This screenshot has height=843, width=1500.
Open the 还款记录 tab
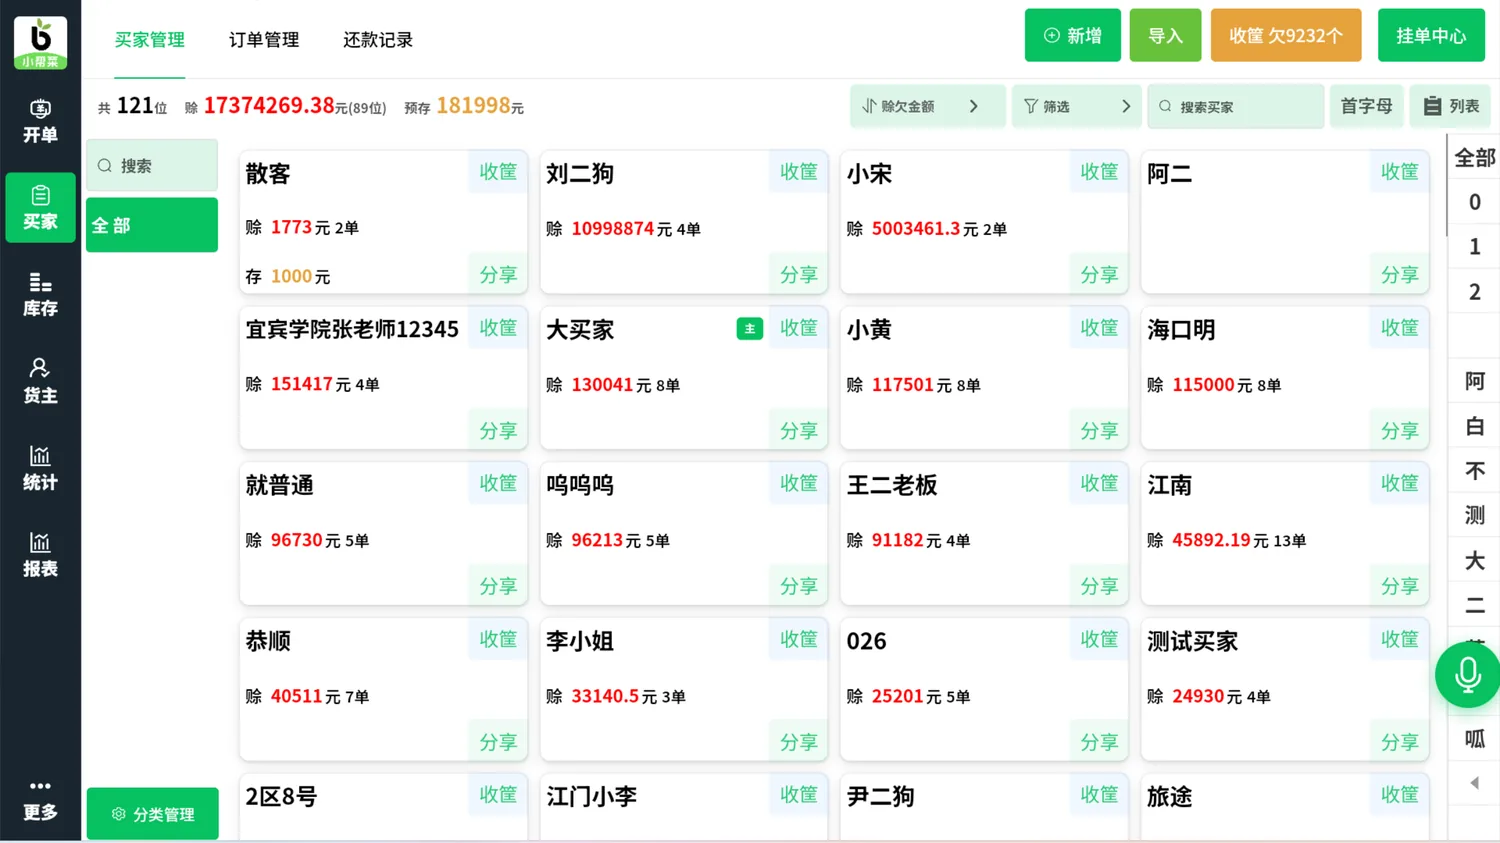click(378, 40)
